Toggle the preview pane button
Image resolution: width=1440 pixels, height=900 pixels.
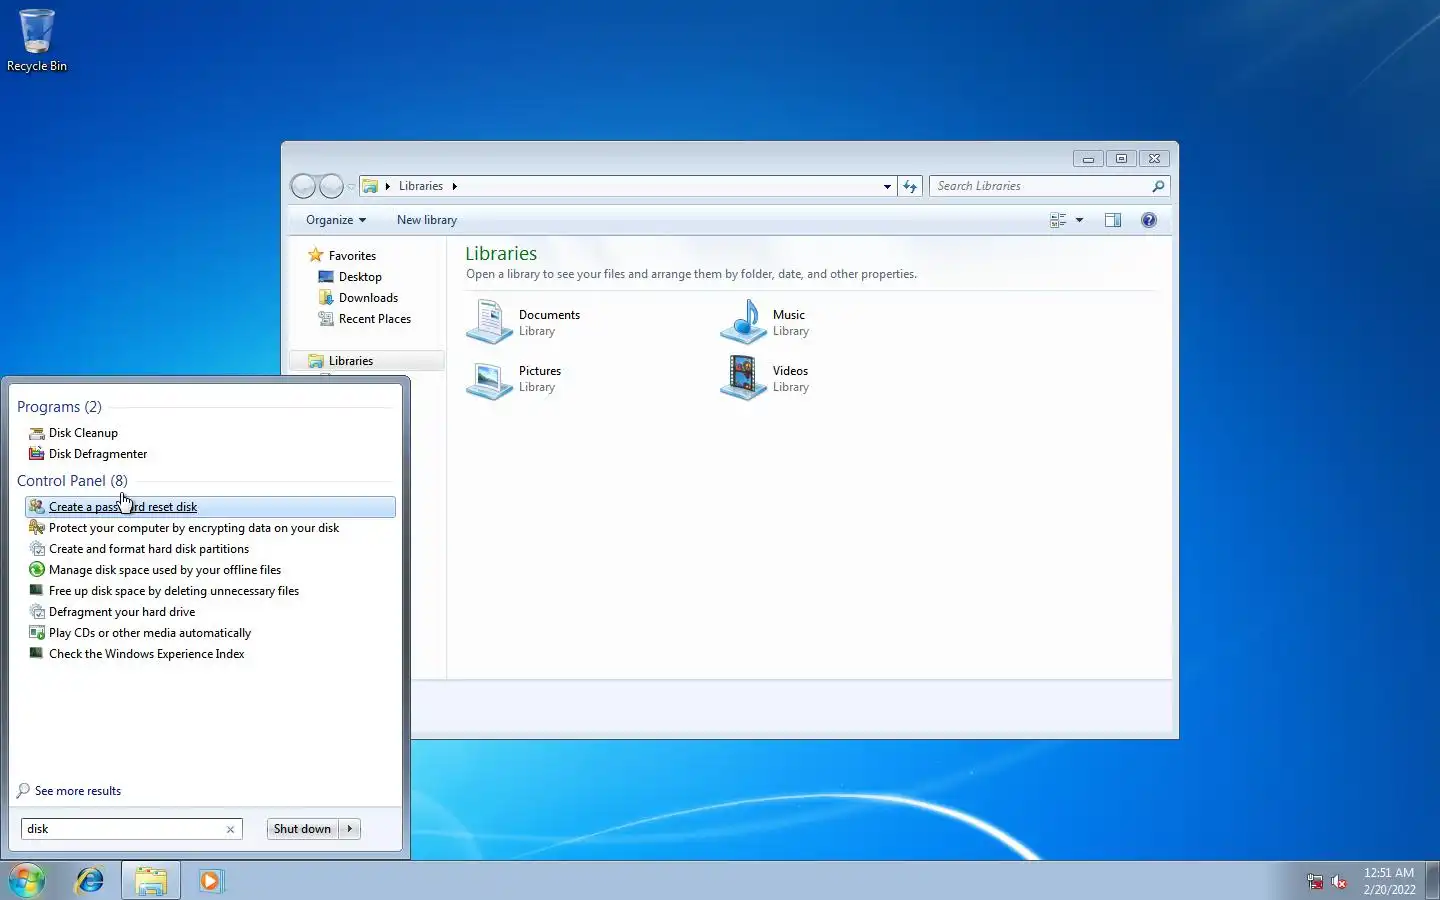tap(1113, 220)
